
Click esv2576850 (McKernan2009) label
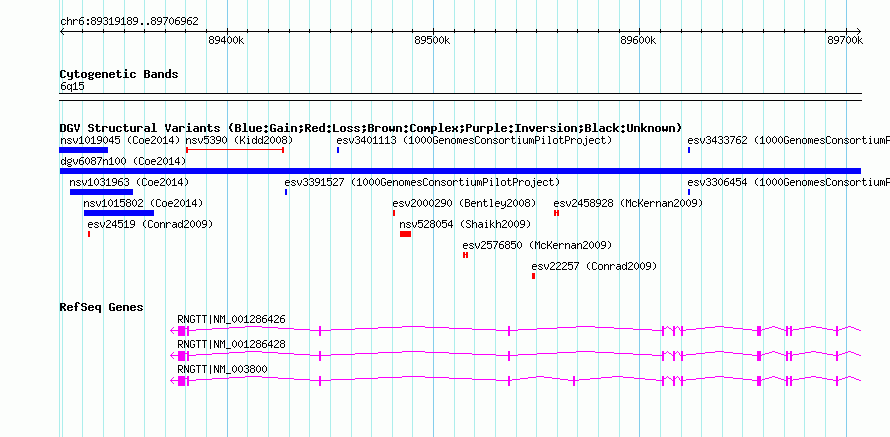[x=538, y=245]
